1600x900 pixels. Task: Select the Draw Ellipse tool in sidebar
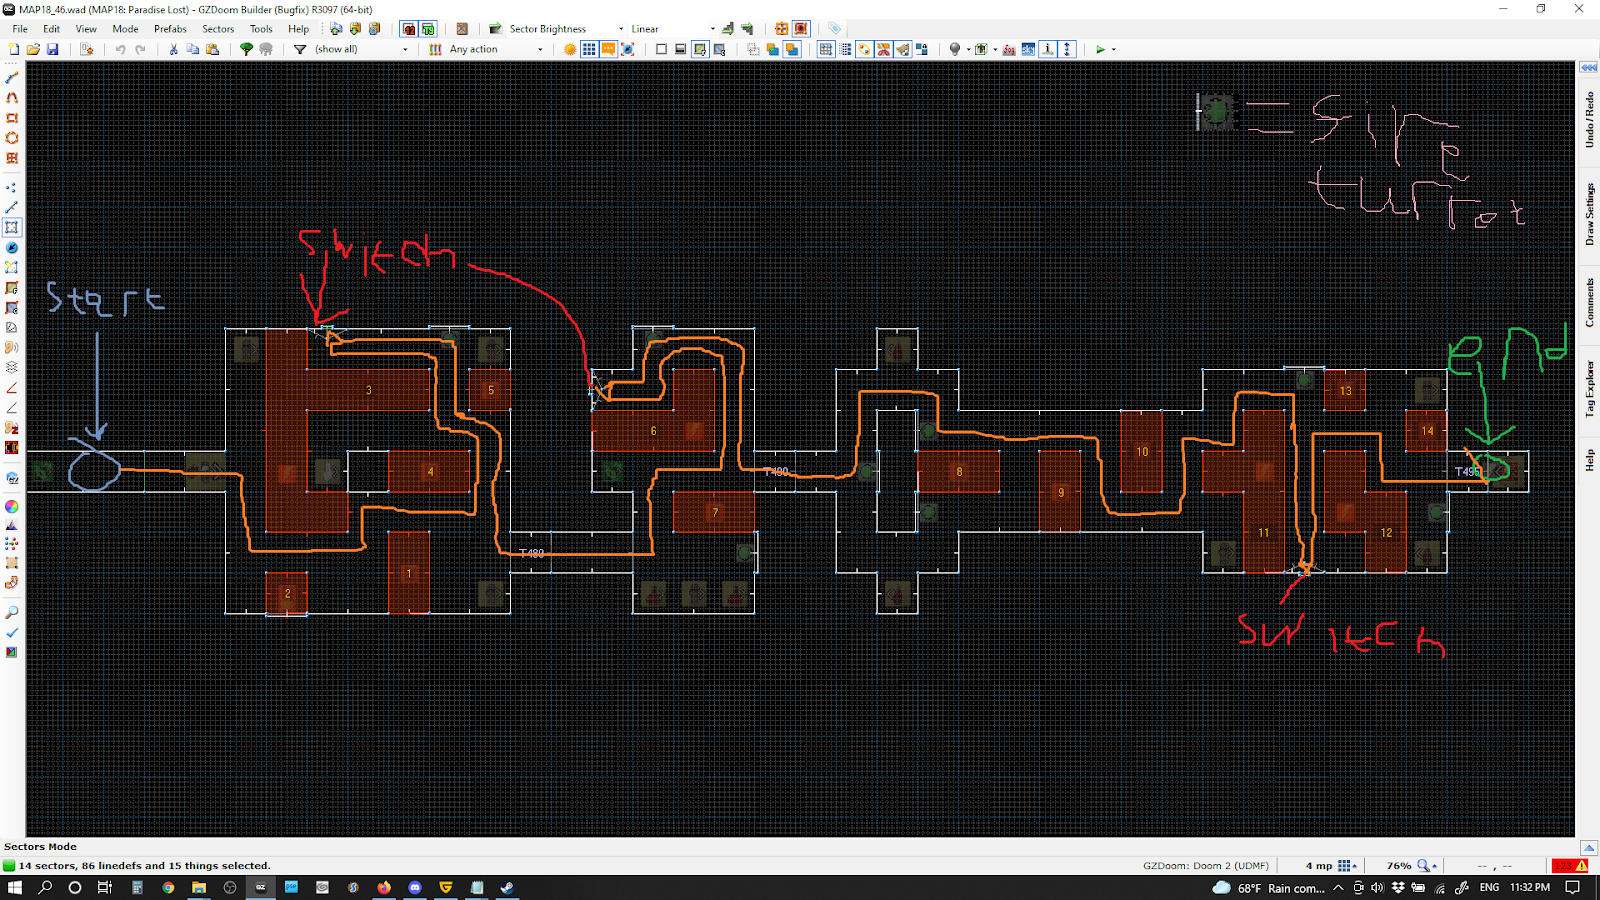12,138
